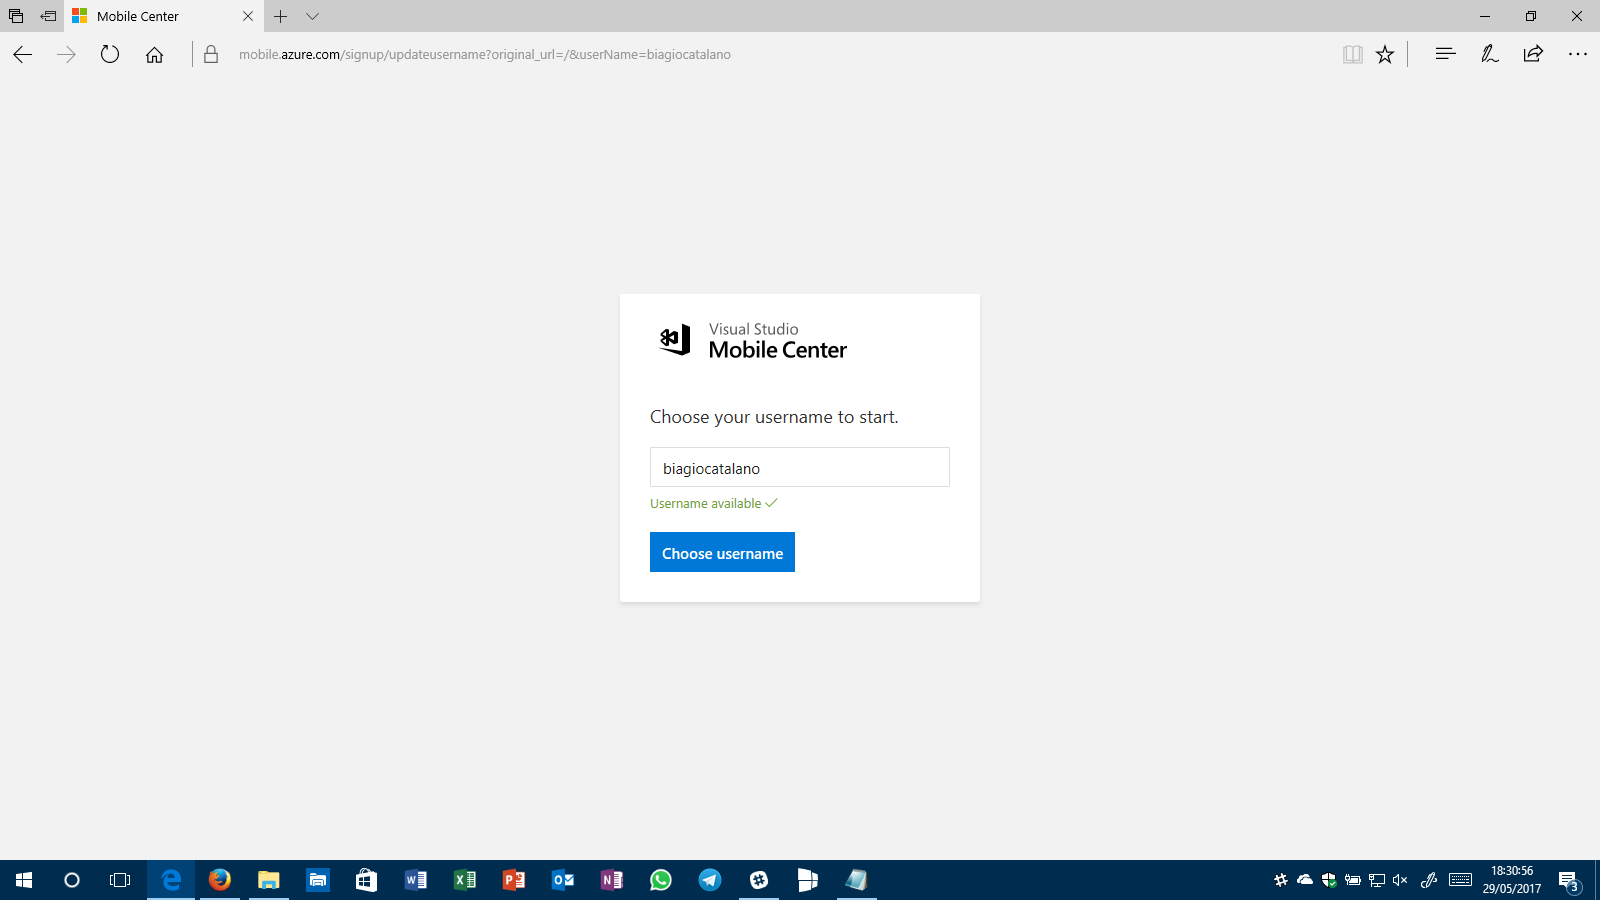
Task: Open a new browser tab
Action: 281,16
